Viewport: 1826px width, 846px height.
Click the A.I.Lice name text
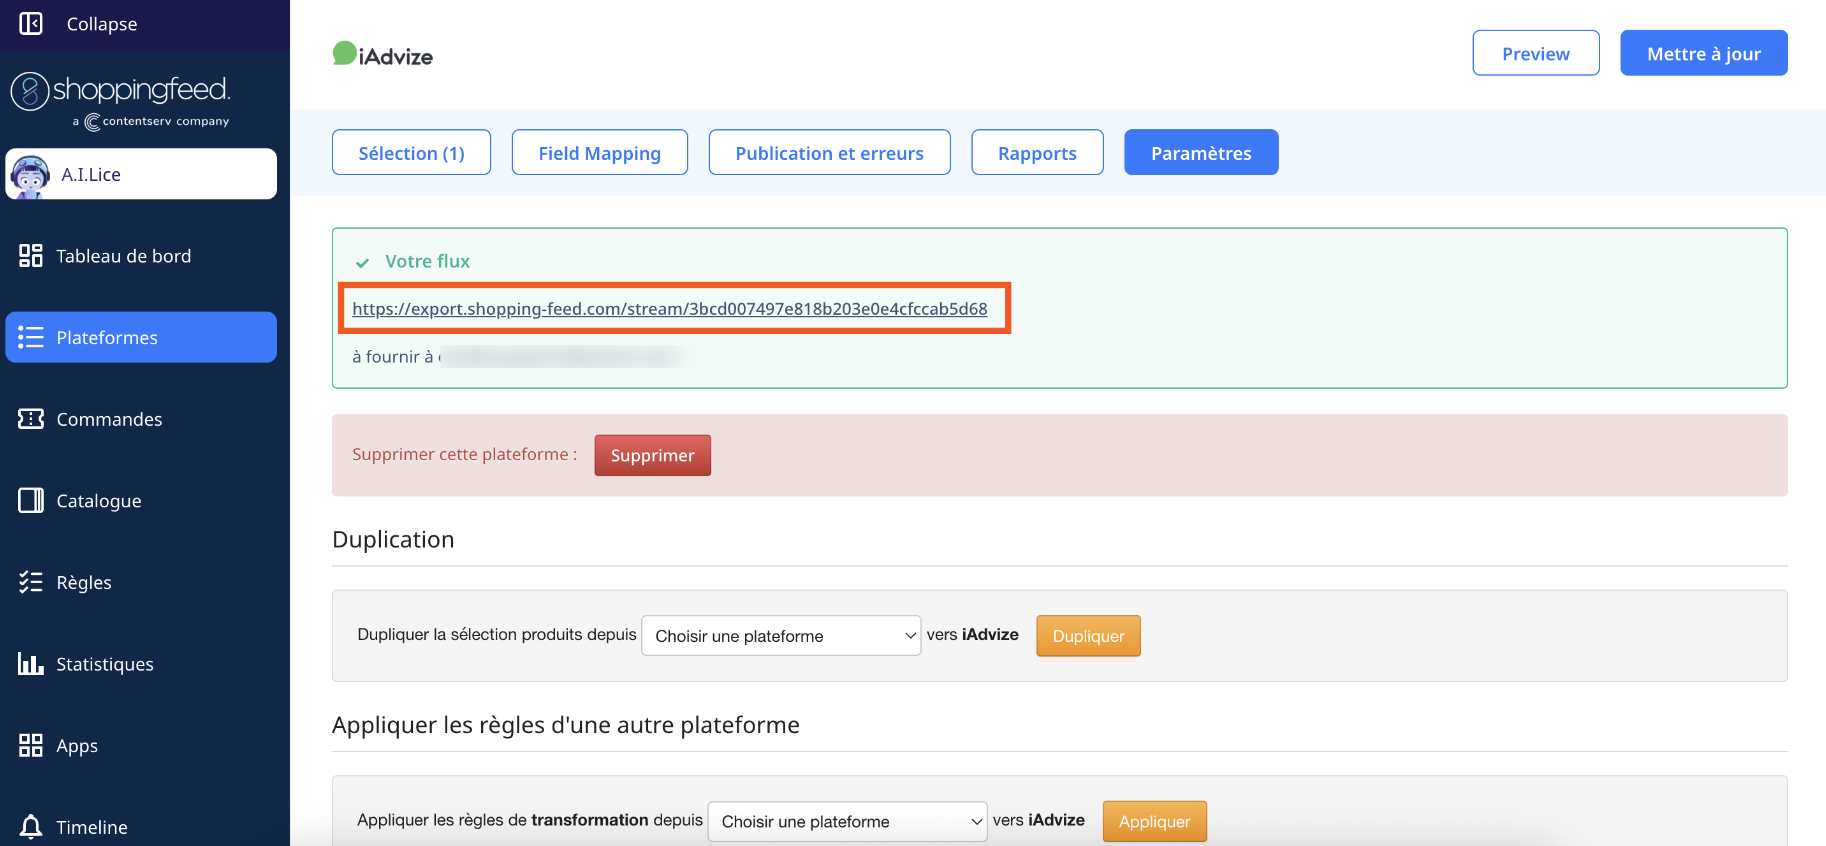click(x=91, y=174)
